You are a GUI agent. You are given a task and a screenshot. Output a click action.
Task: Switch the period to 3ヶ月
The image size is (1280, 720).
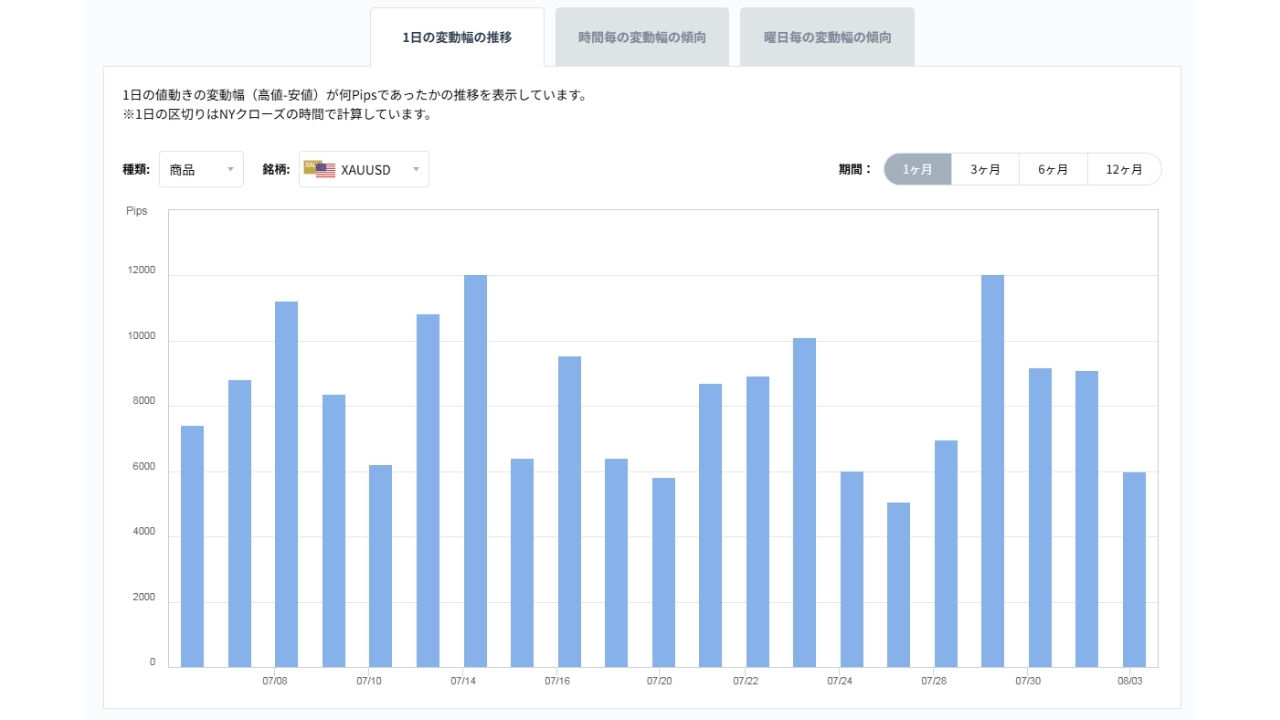[x=985, y=169]
